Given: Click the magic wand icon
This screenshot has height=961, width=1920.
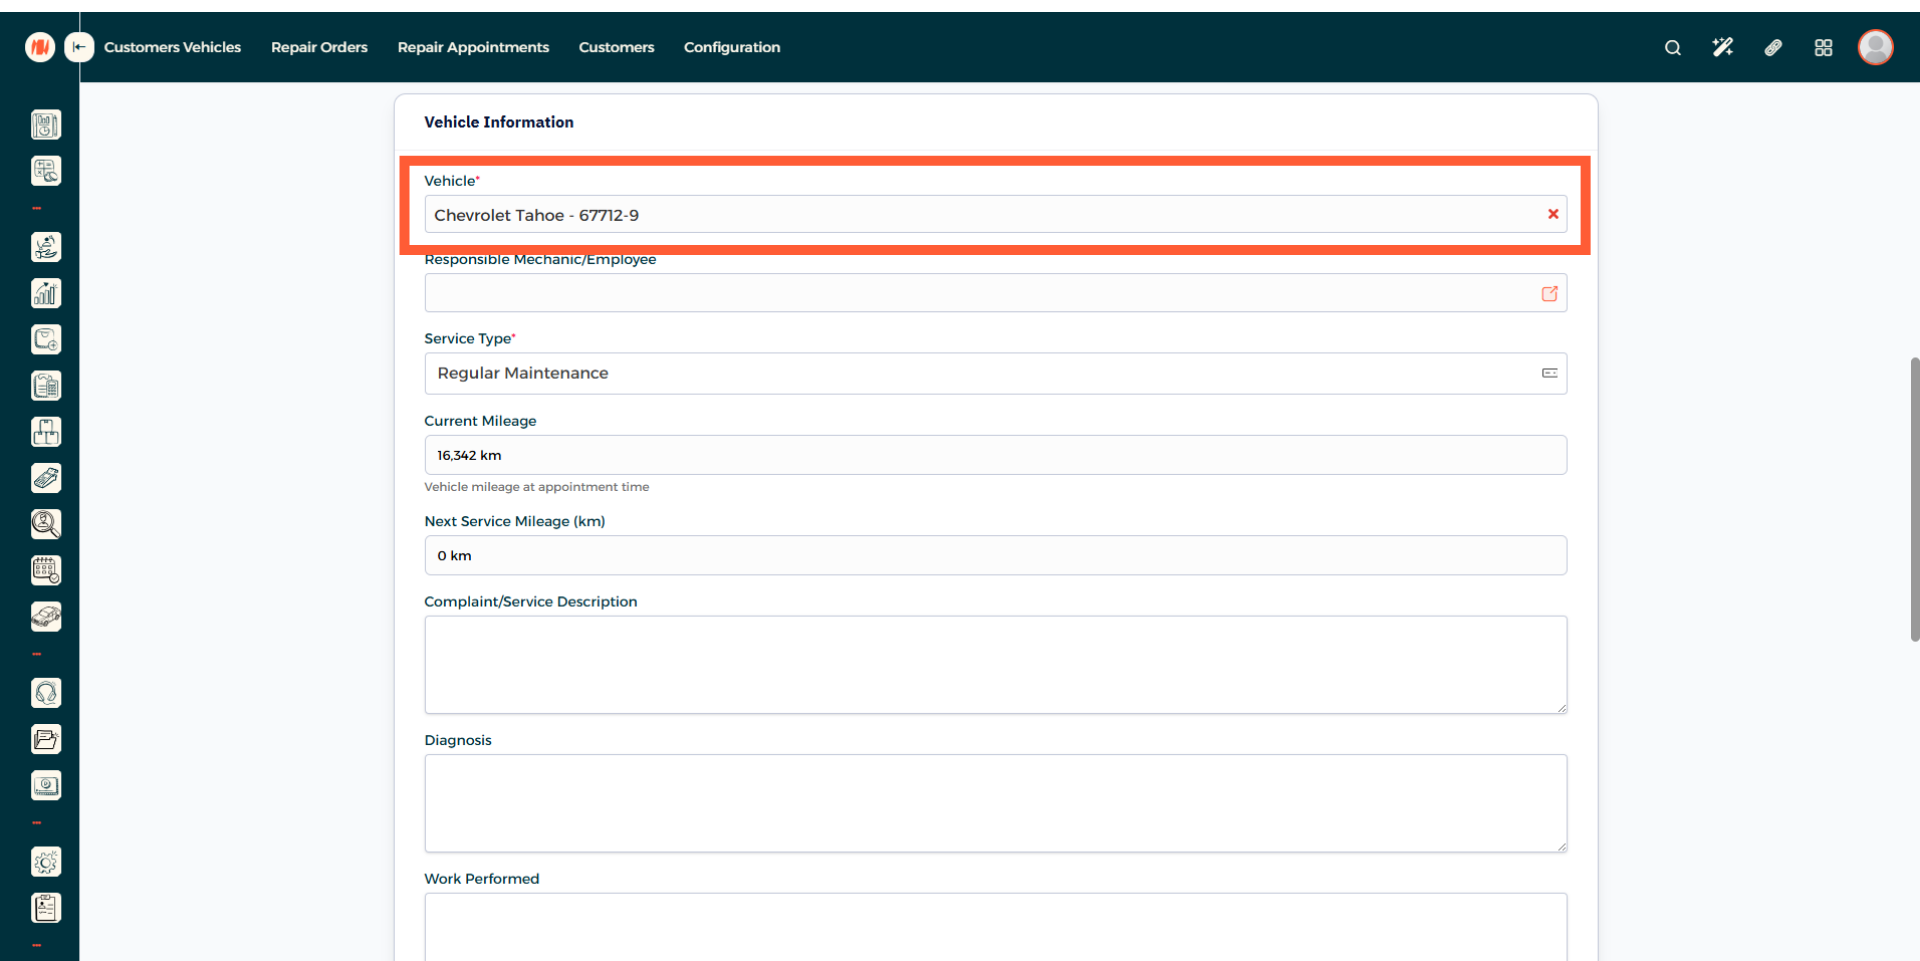Looking at the screenshot, I should (1722, 48).
